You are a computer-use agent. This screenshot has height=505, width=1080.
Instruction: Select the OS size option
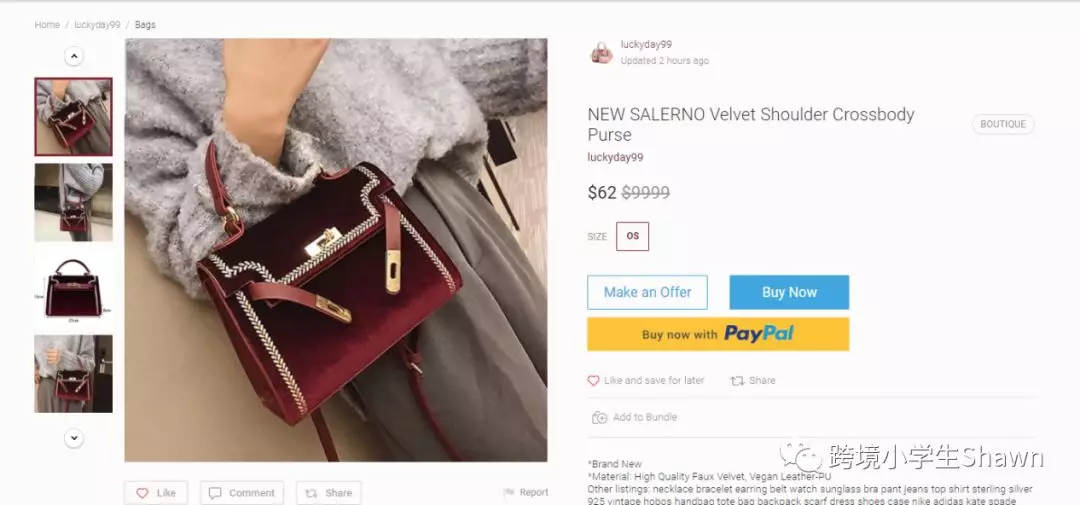click(632, 236)
